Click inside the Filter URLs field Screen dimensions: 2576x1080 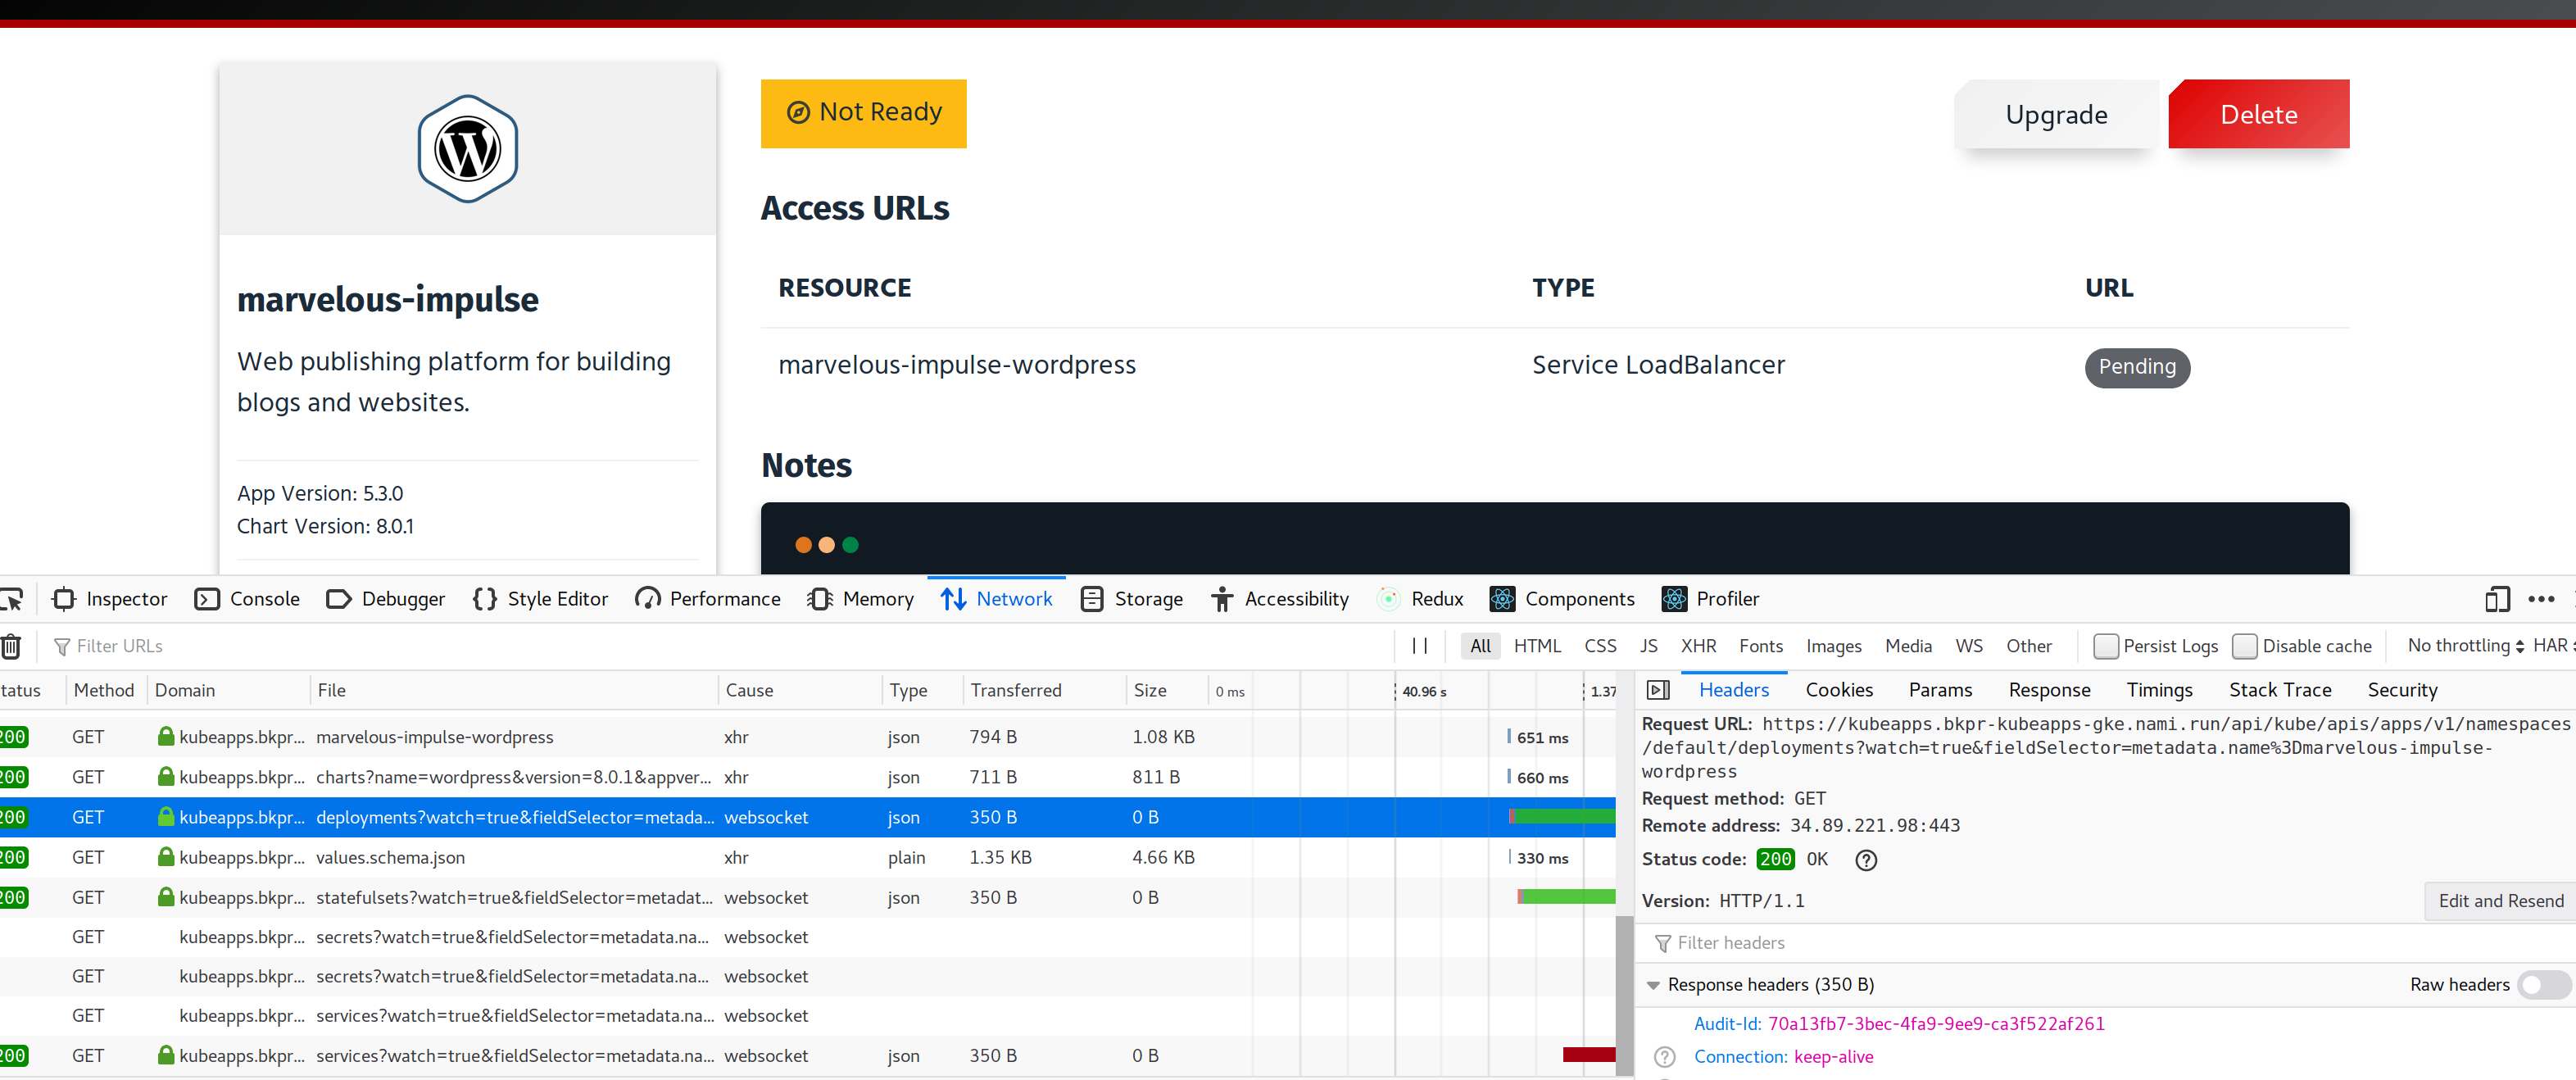(x=150, y=645)
